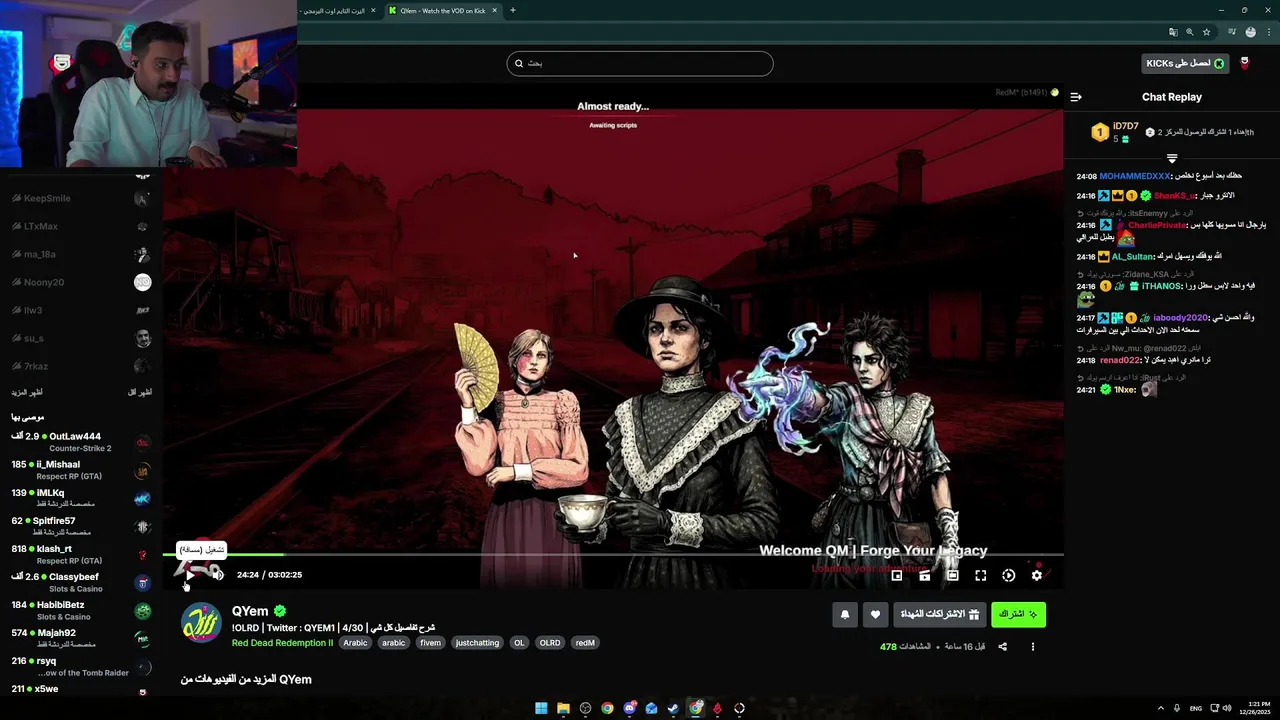Expand the gift leaderboard chevron in chat

point(1172,158)
